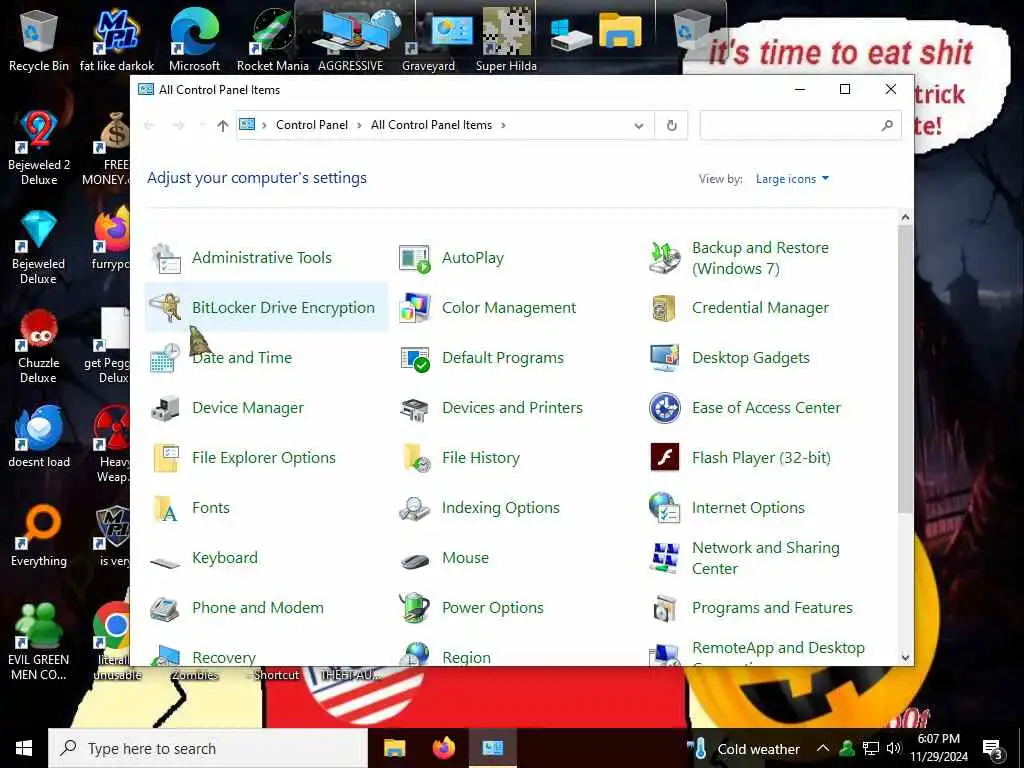Click the taskbar search box

[x=208, y=748]
